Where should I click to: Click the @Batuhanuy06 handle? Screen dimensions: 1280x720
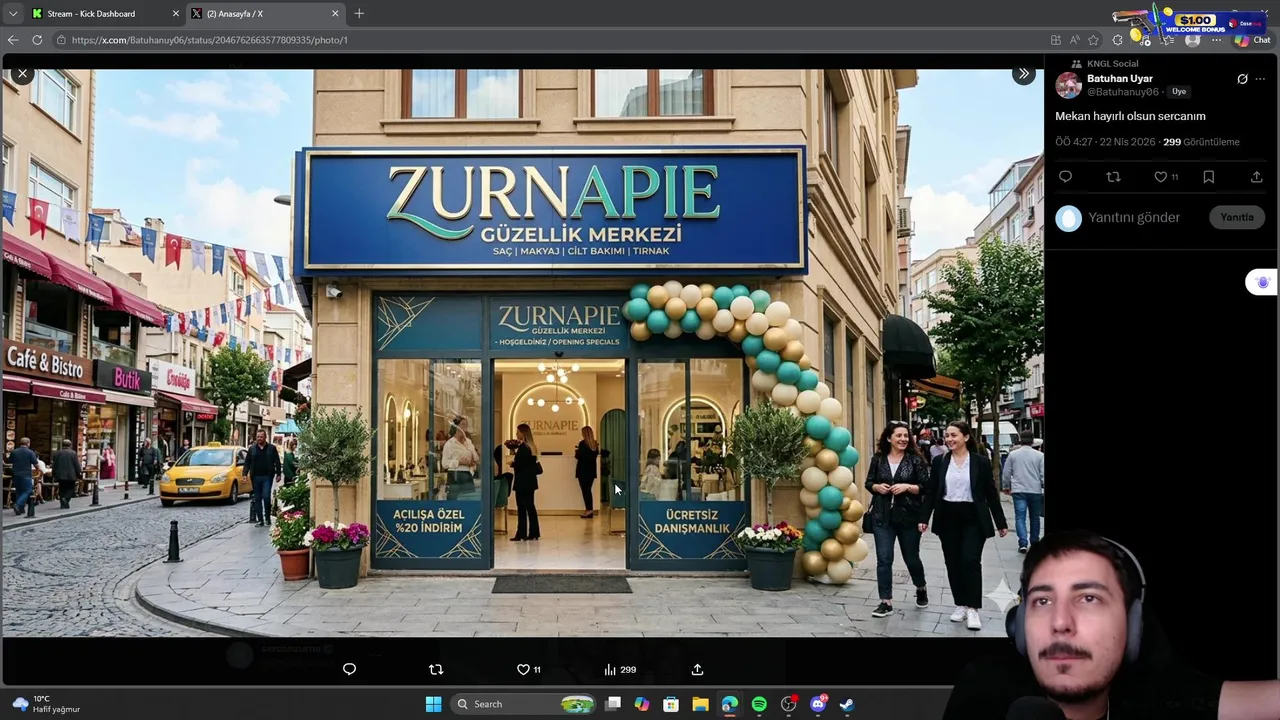1122,91
